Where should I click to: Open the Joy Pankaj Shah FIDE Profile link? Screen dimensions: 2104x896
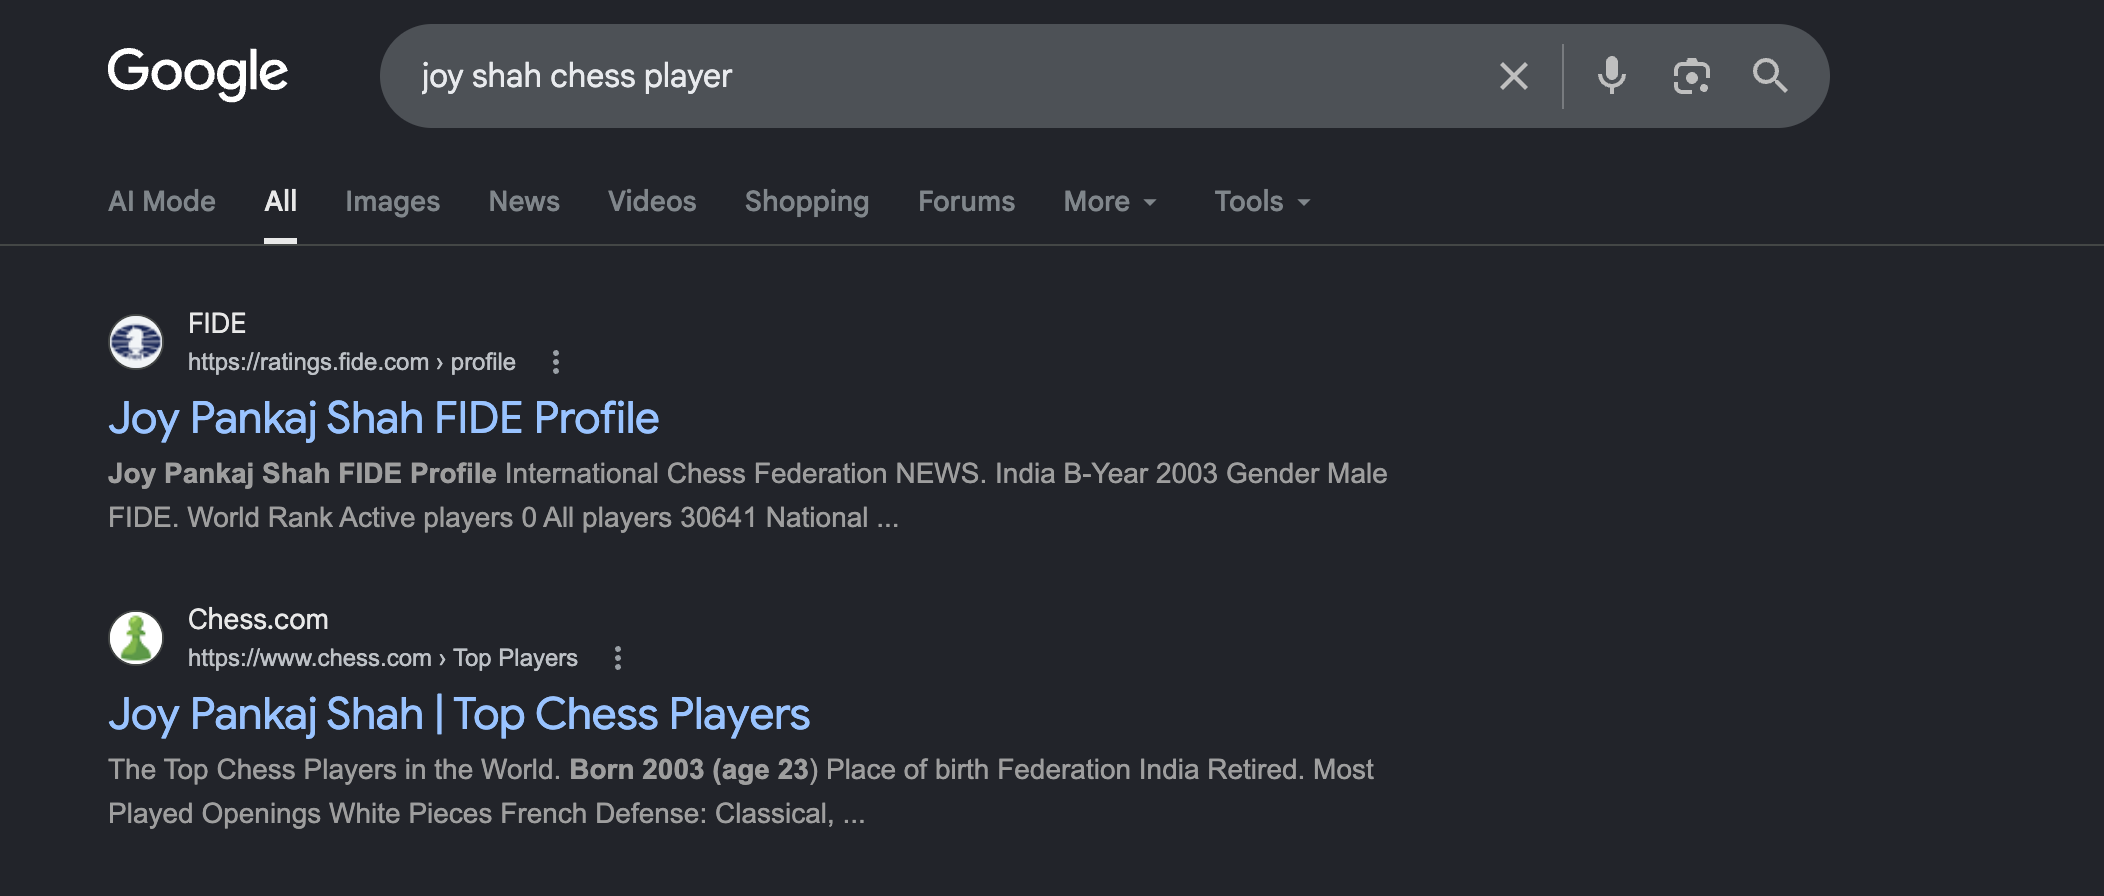tap(384, 418)
